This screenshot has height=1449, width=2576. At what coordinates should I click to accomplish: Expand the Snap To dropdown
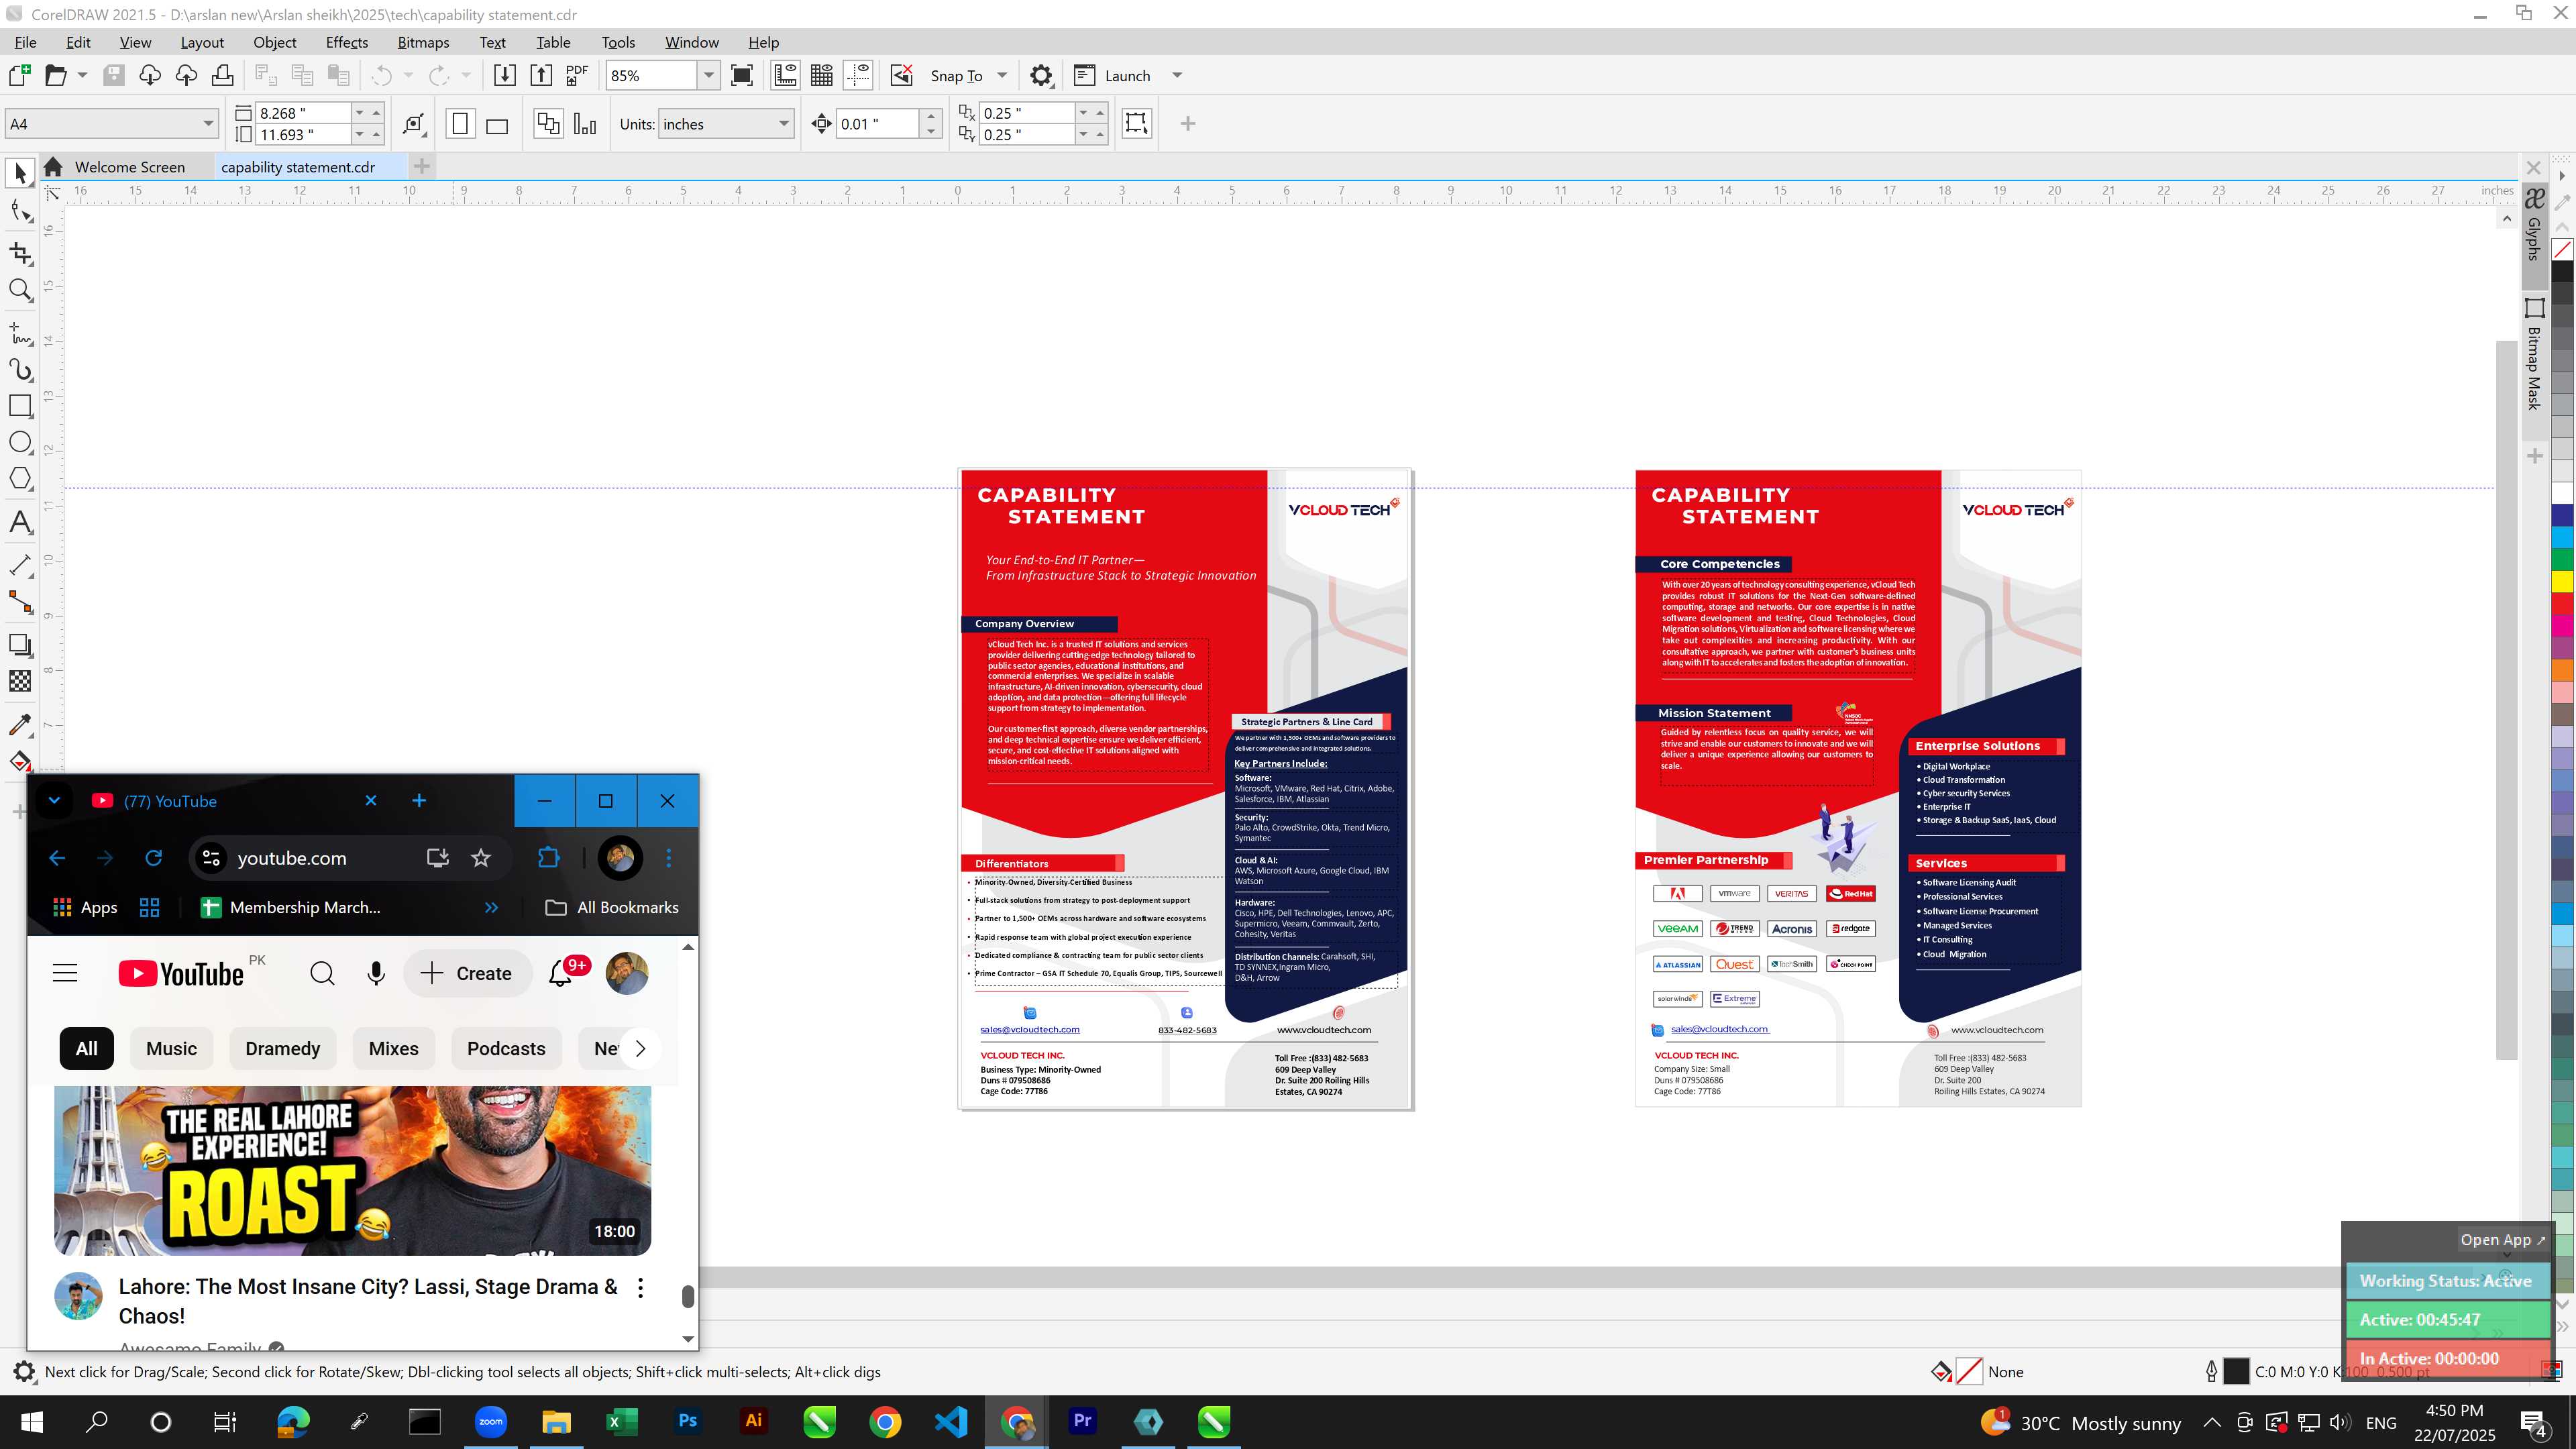tap(1002, 75)
